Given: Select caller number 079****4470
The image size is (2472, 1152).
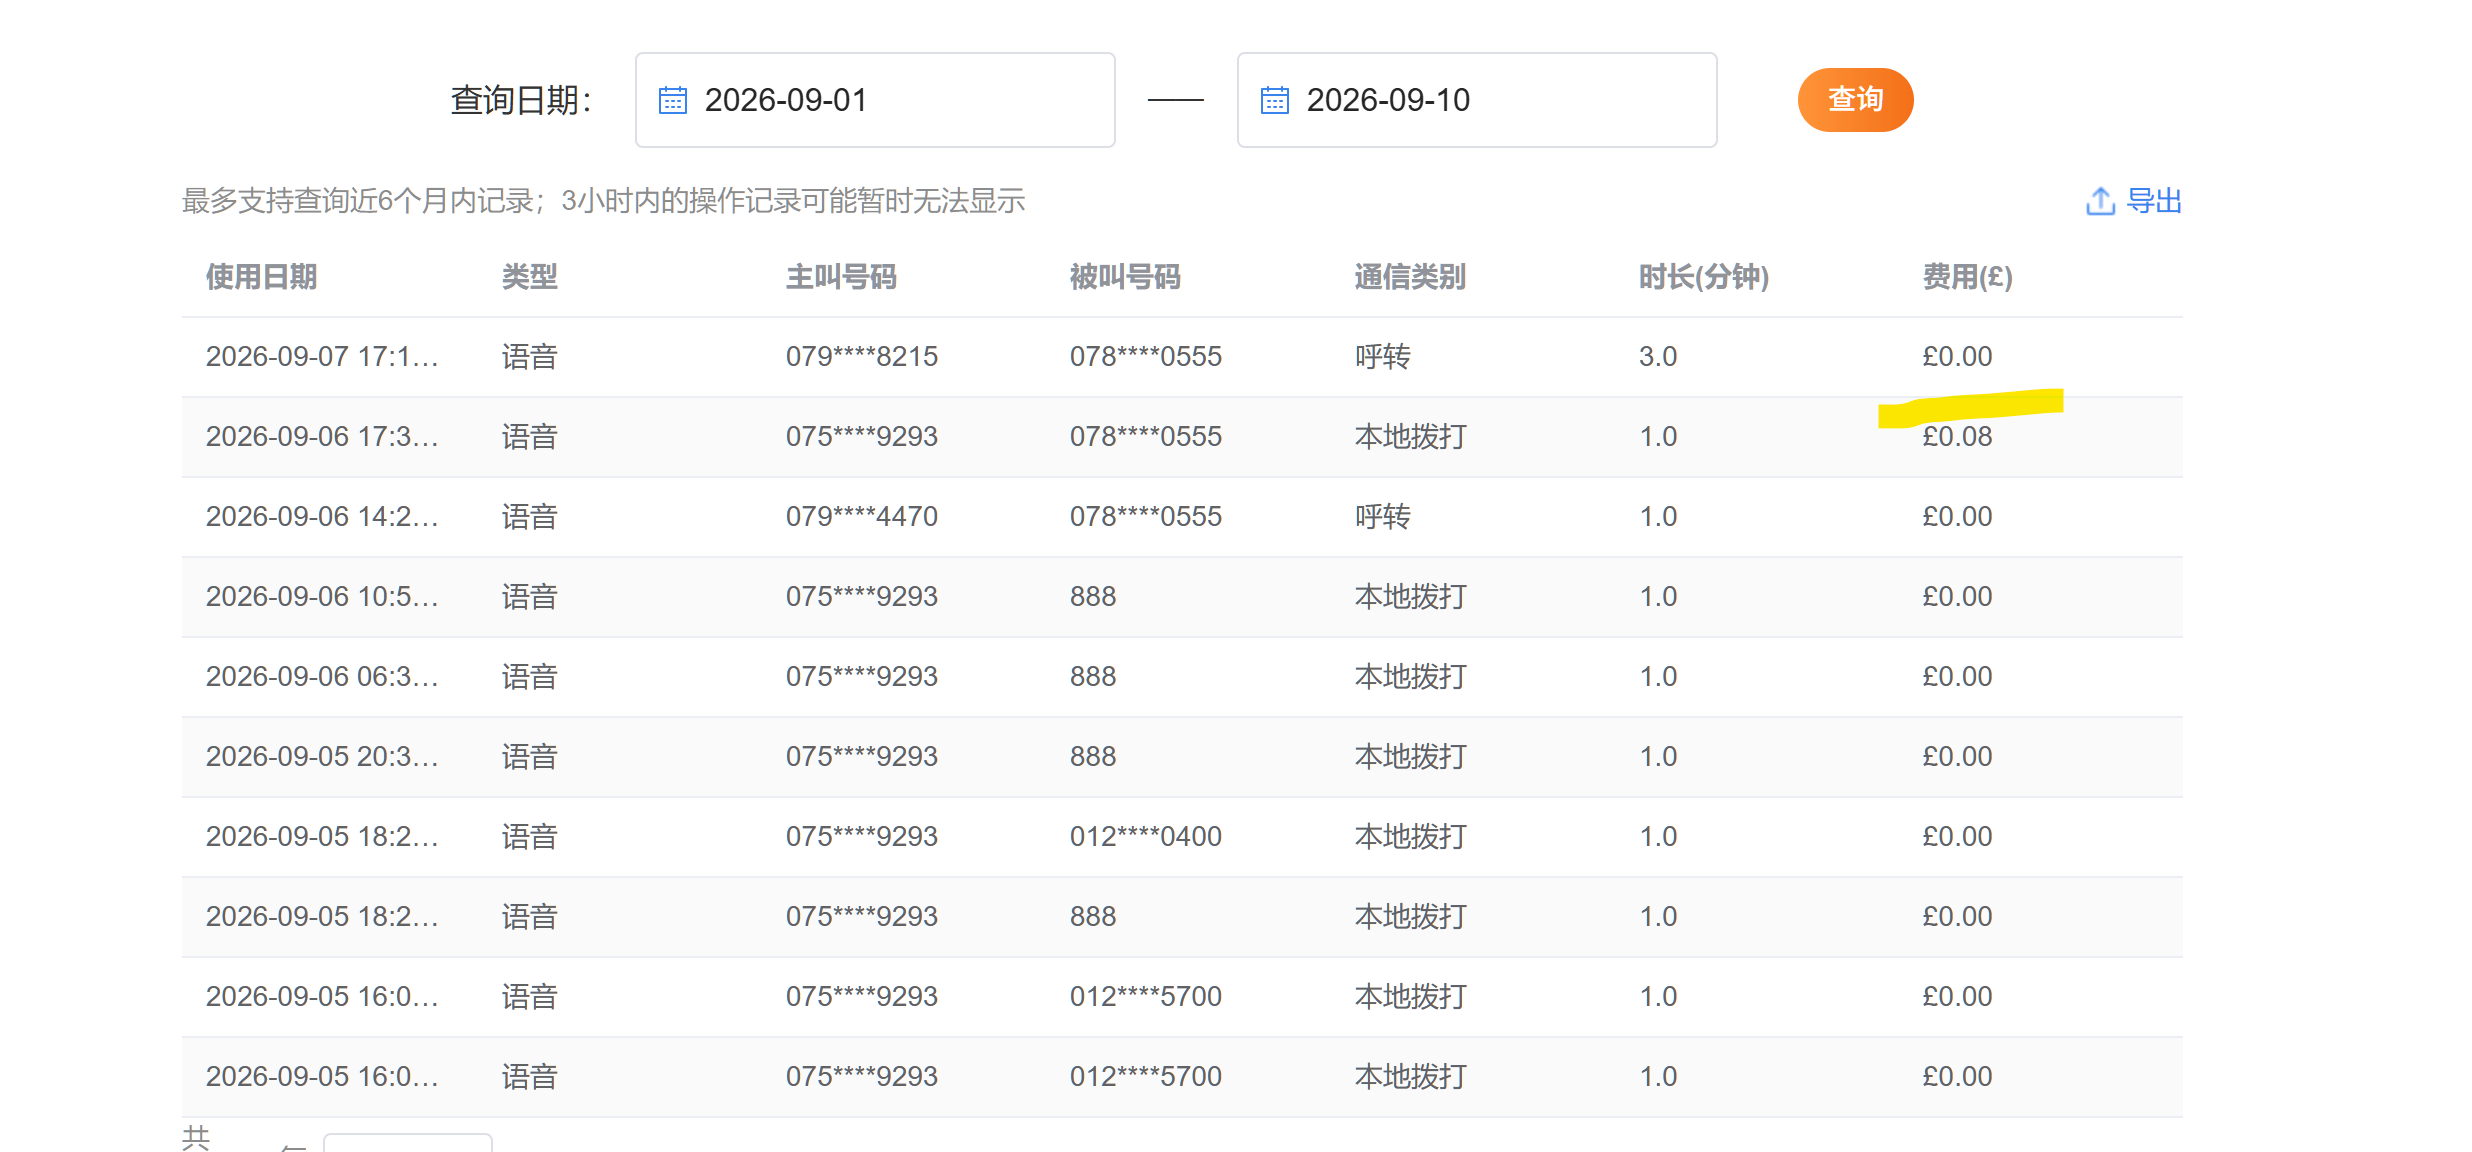Looking at the screenshot, I should [x=862, y=517].
